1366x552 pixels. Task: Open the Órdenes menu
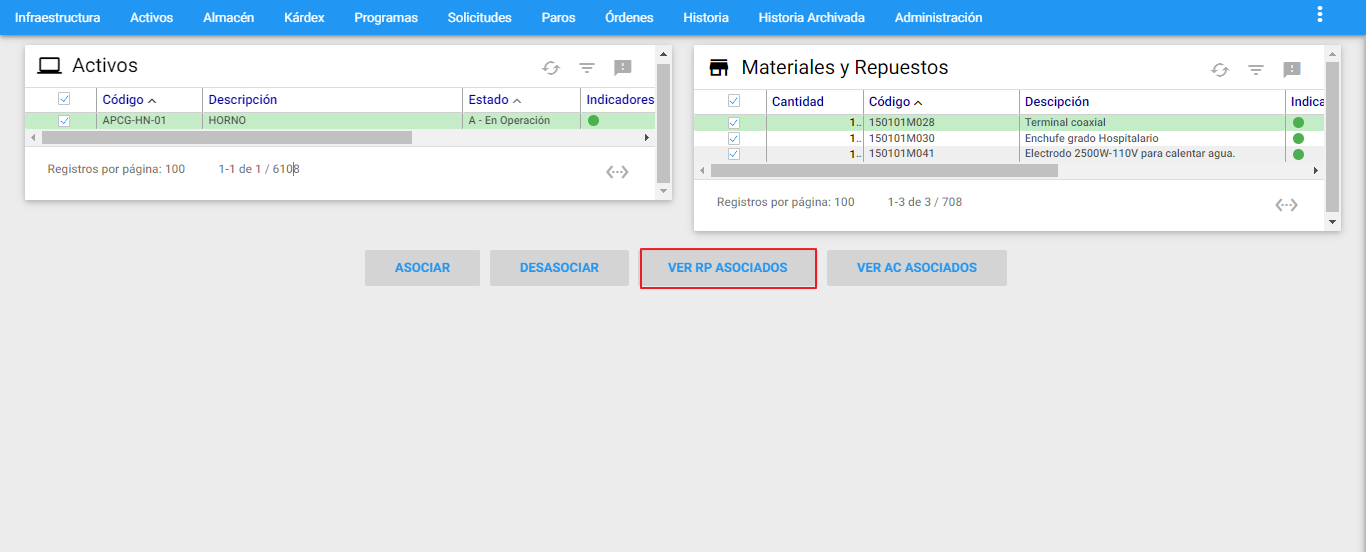629,18
